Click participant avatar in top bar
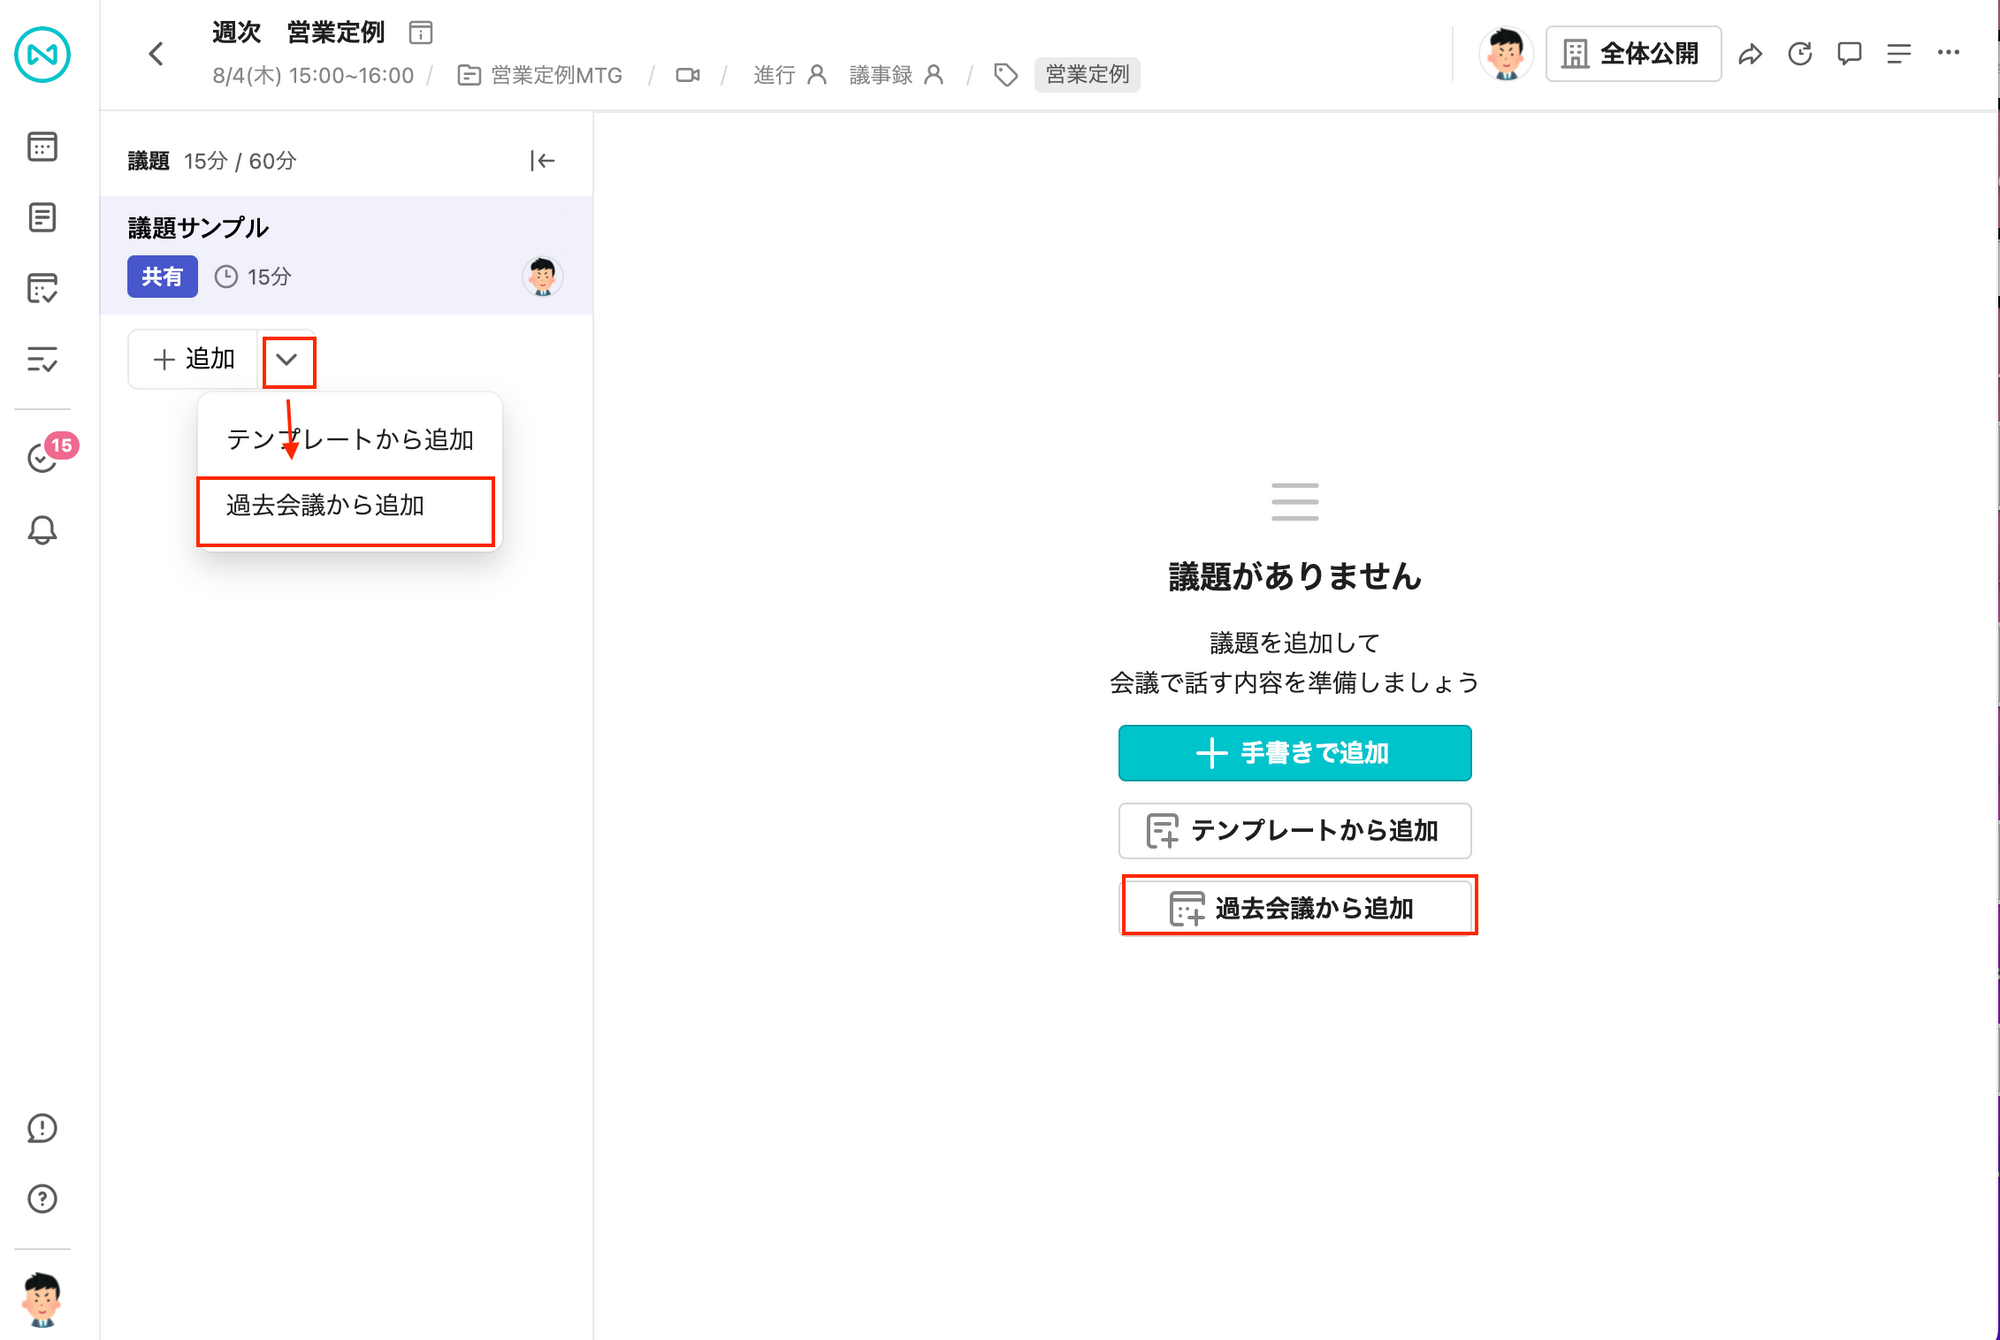Screen dimensions: 2000x1340 point(1506,54)
